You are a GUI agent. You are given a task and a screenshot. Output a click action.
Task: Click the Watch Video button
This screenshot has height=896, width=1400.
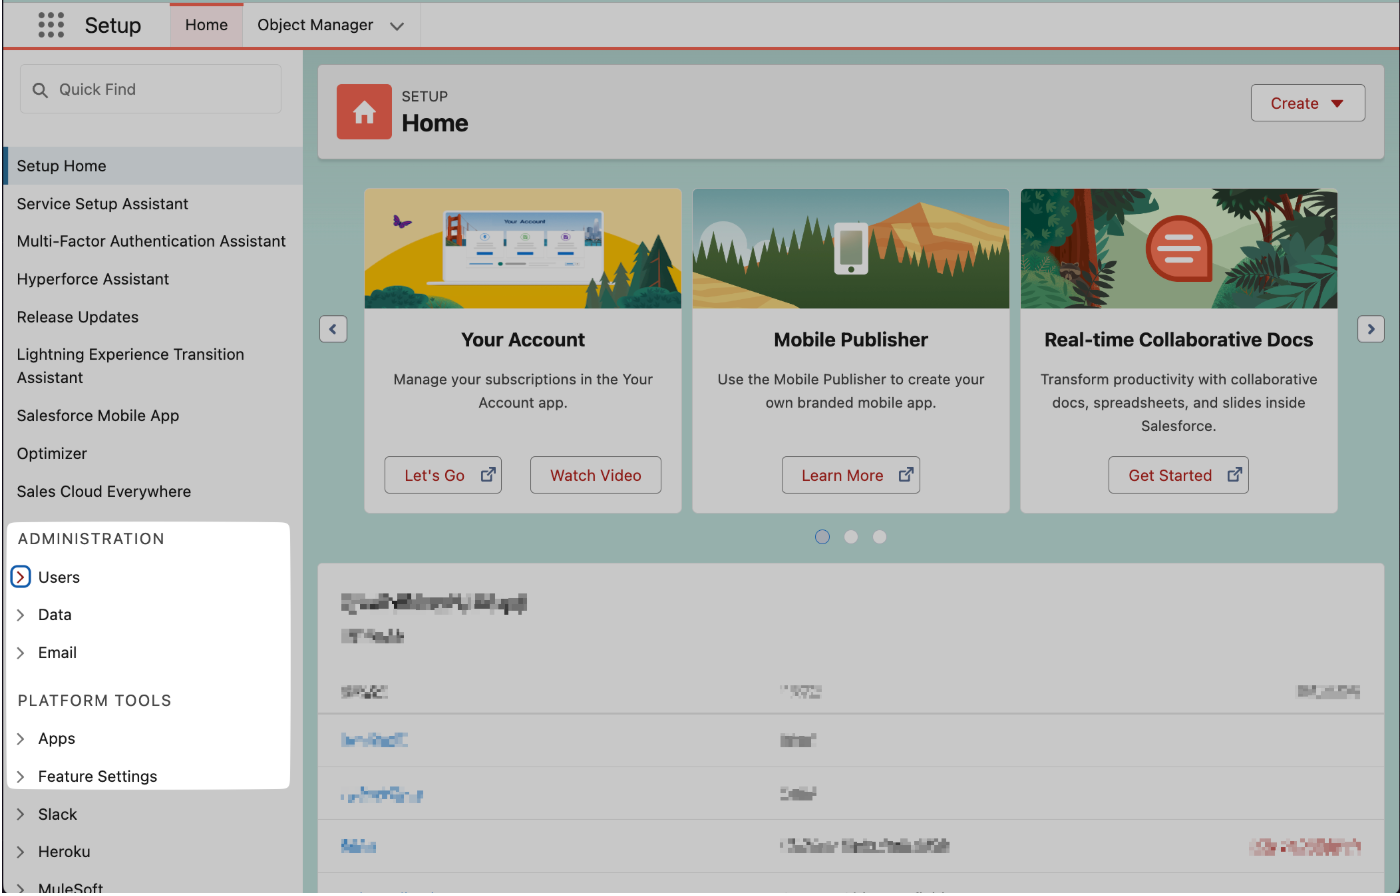tap(596, 475)
